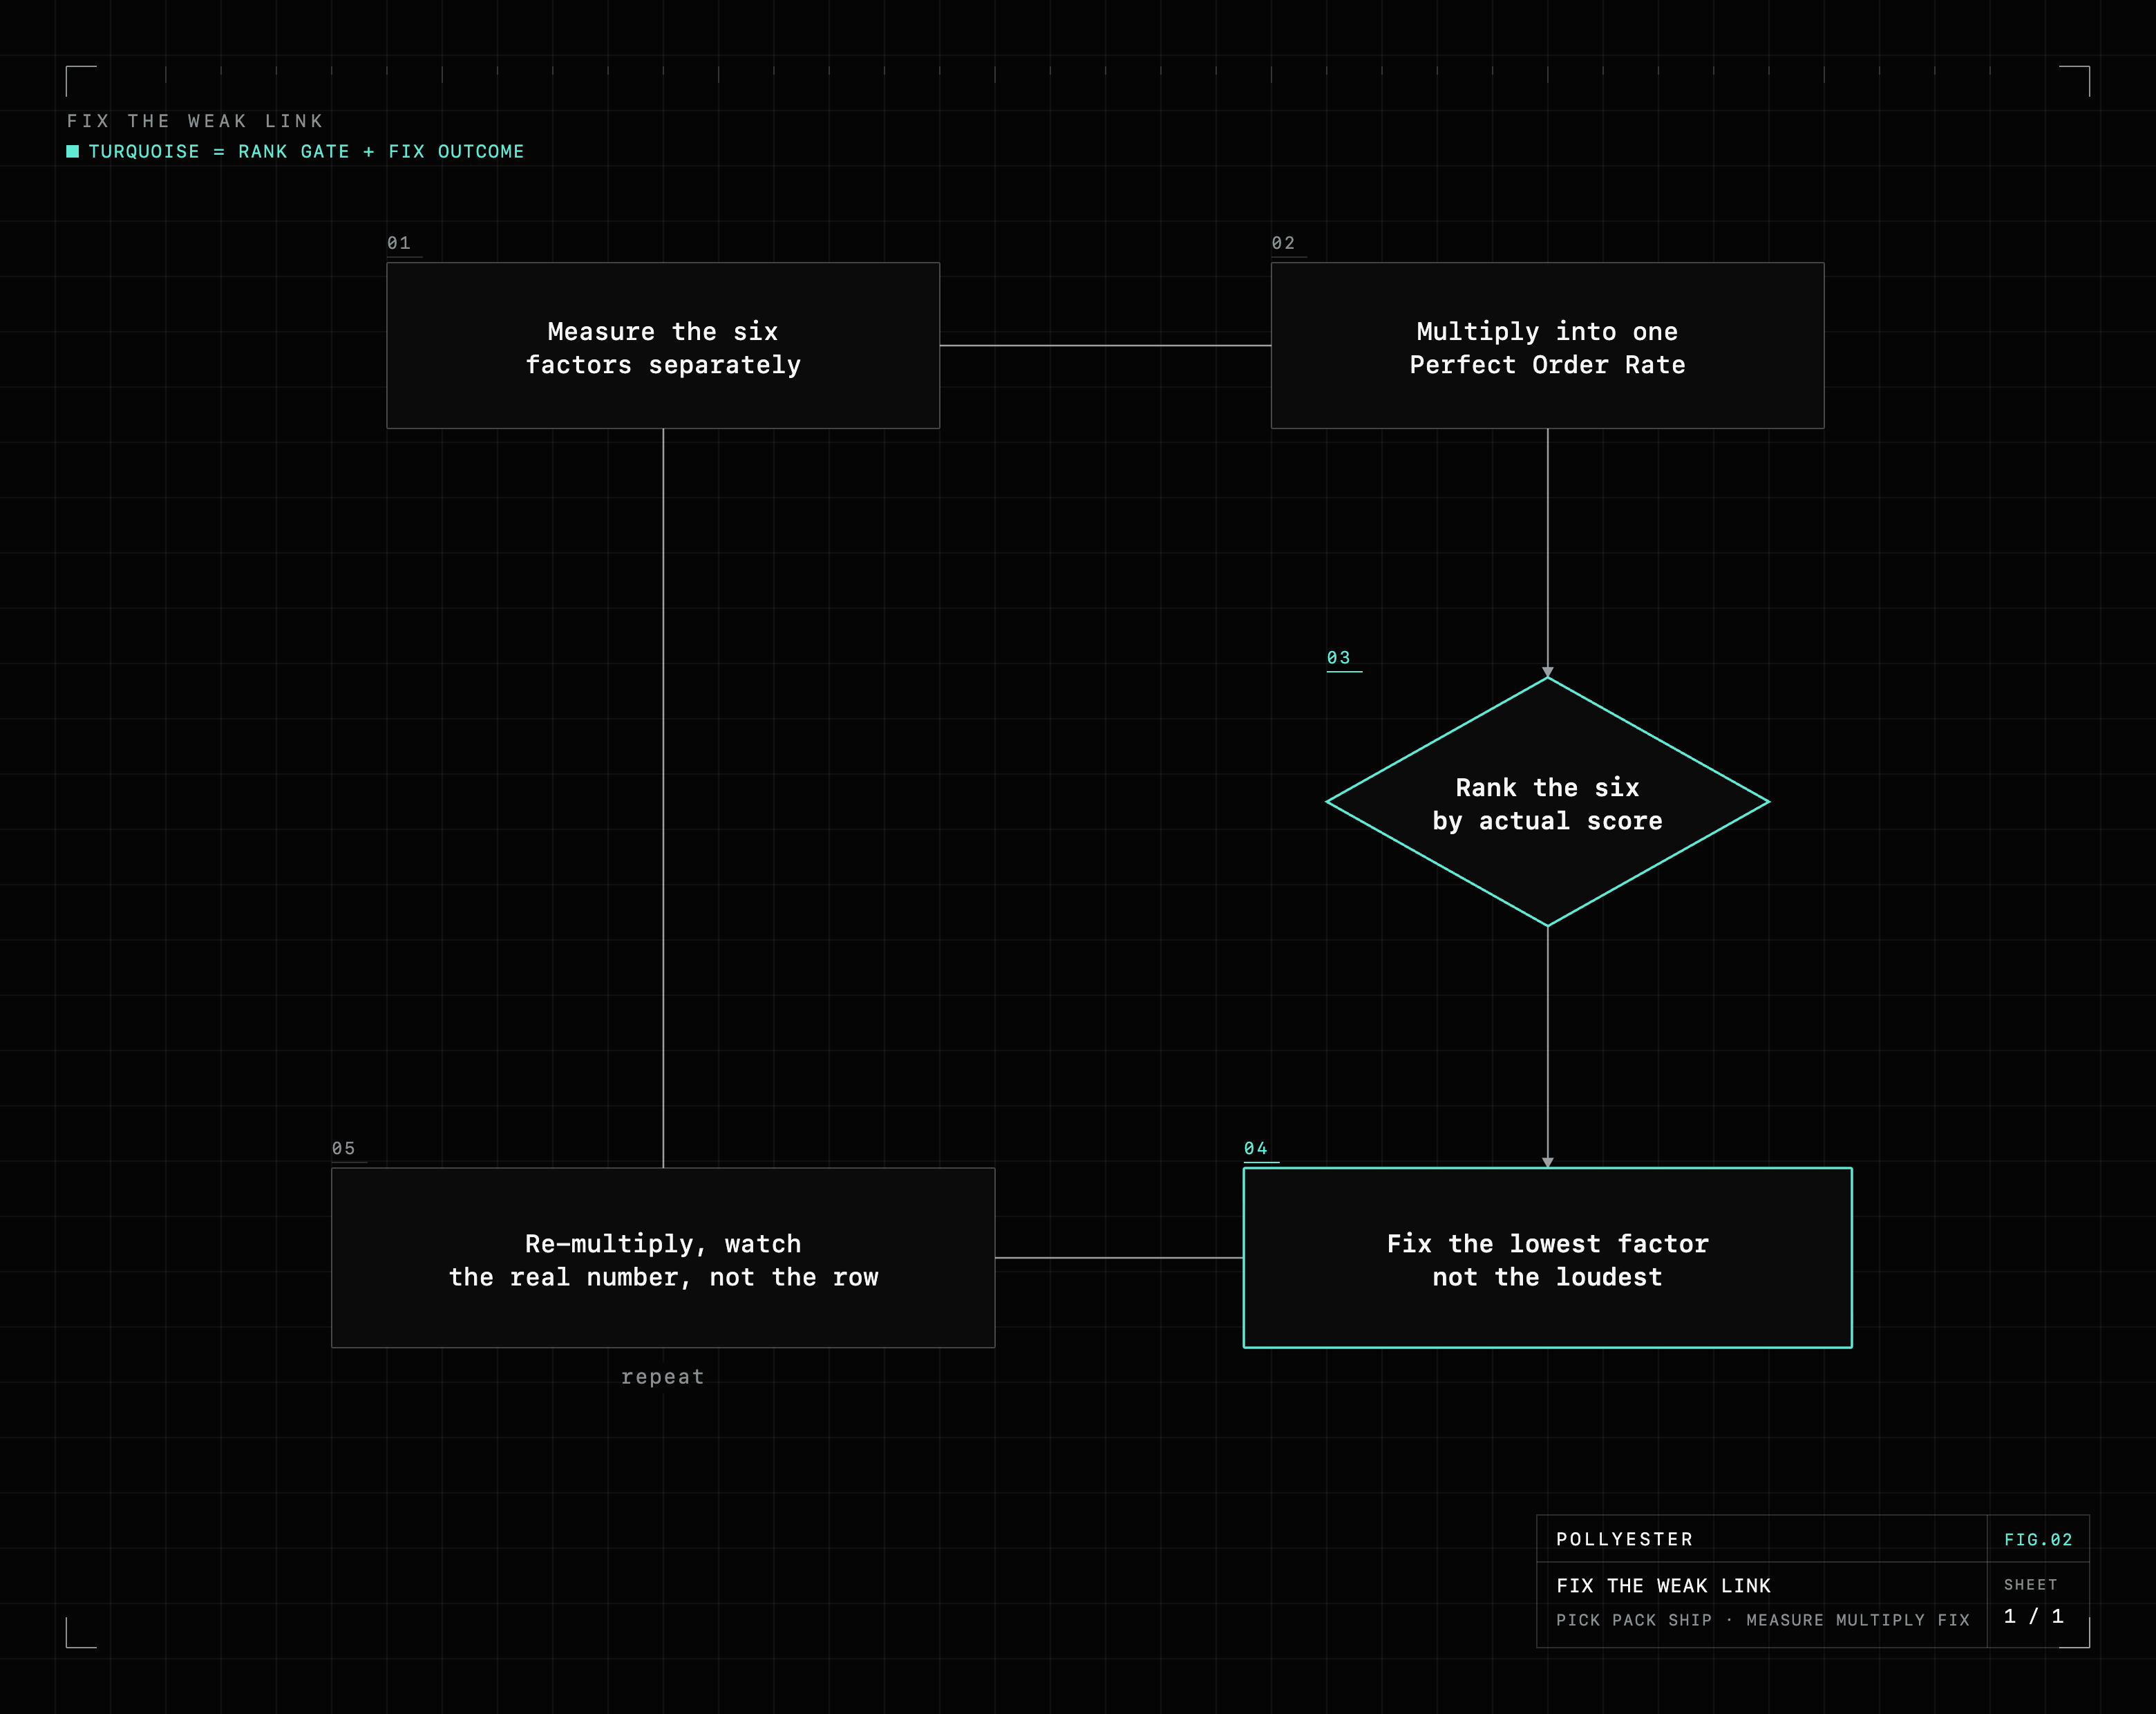The height and width of the screenshot is (1714, 2156).
Task: Click the 'FIG.02' label in title block
Action: (x=2038, y=1540)
